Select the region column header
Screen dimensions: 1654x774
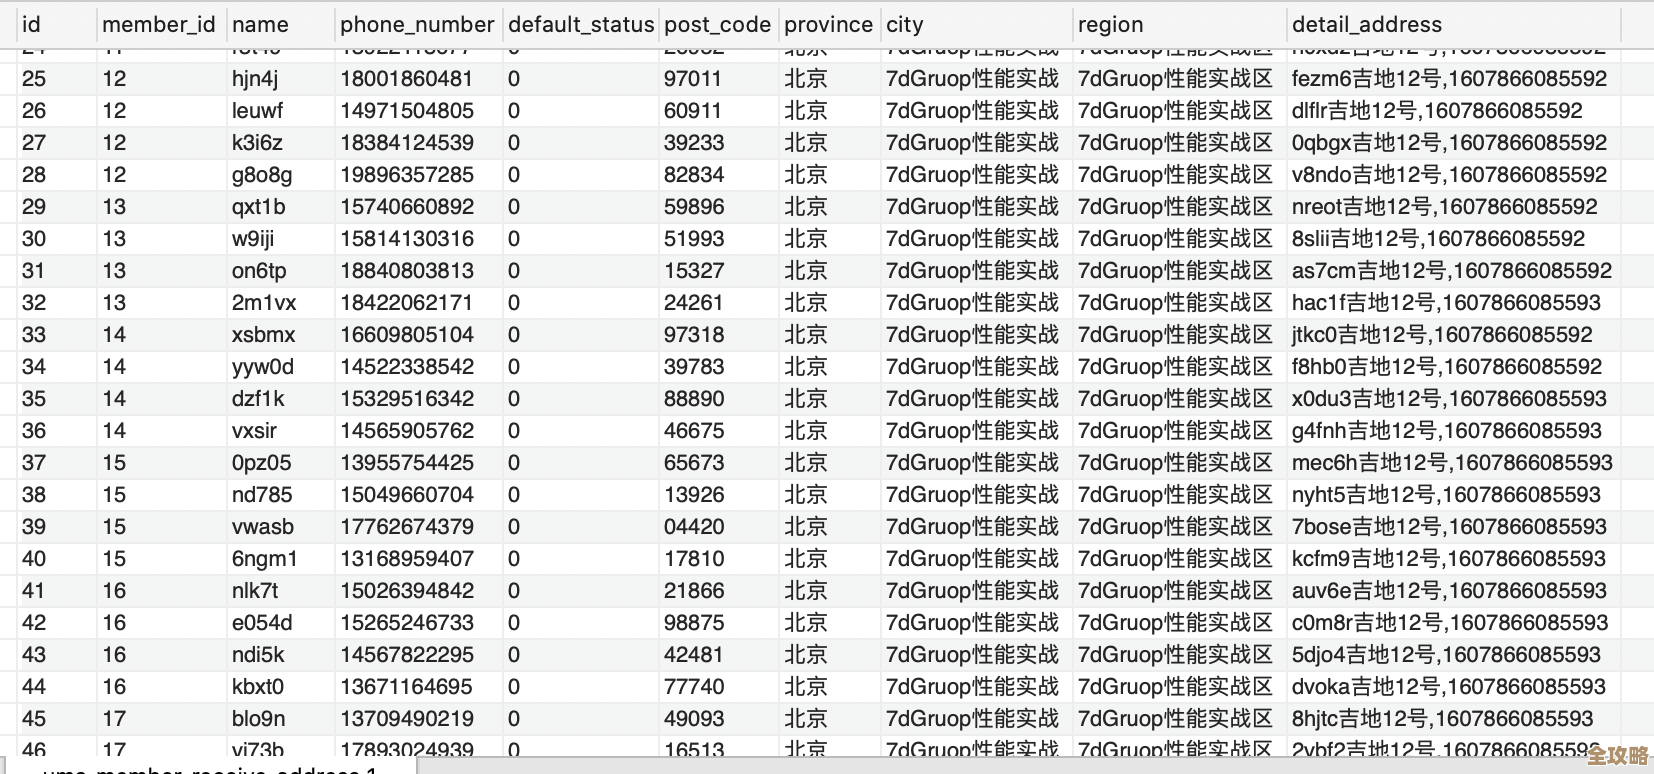click(x=1110, y=25)
